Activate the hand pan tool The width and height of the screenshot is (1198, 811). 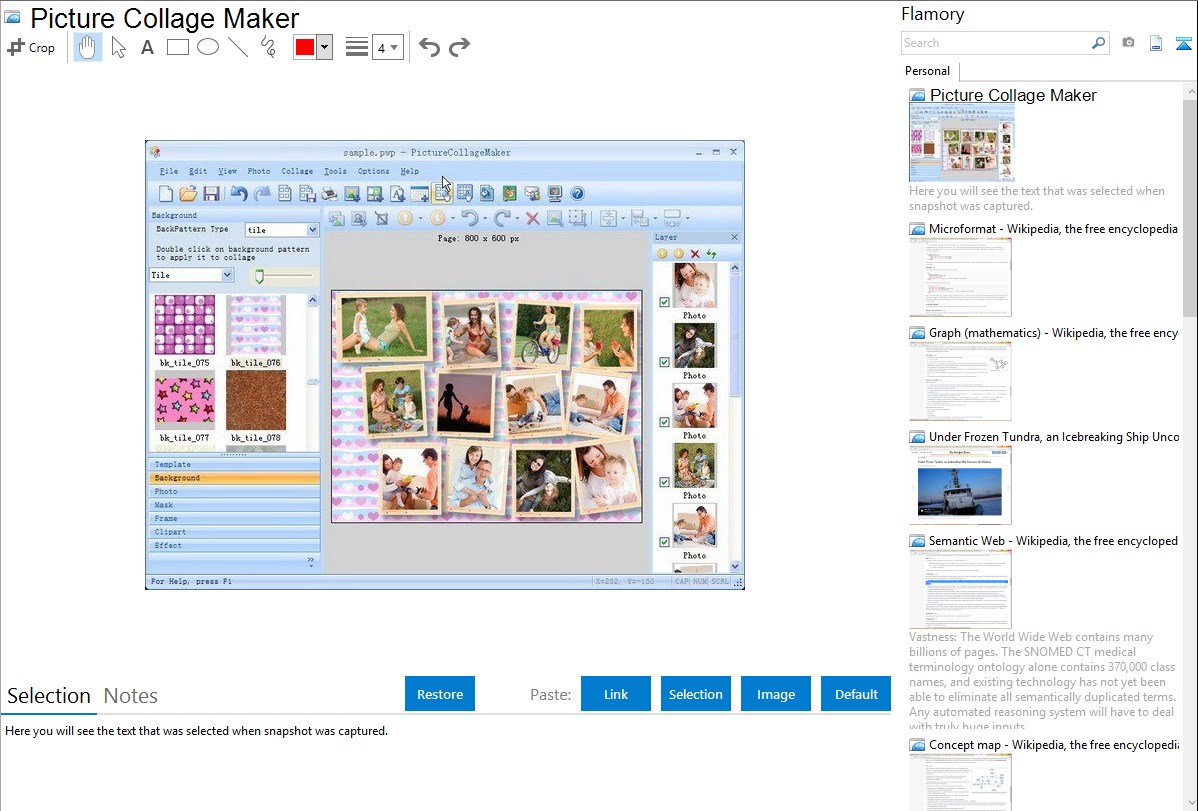[x=88, y=47]
